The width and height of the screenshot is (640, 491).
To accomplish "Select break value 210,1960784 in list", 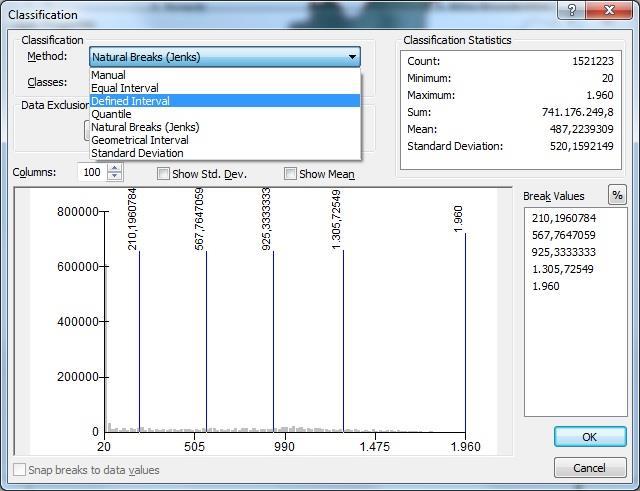I will tap(564, 218).
